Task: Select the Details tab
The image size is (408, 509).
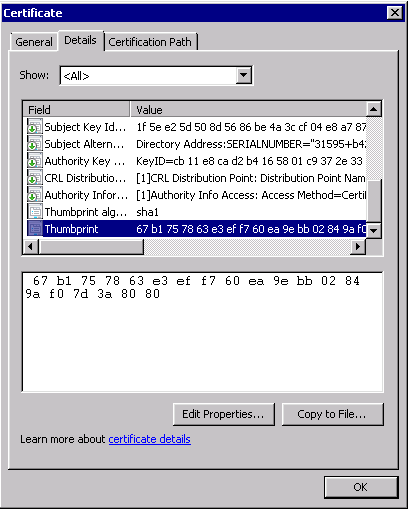Action: (x=80, y=40)
